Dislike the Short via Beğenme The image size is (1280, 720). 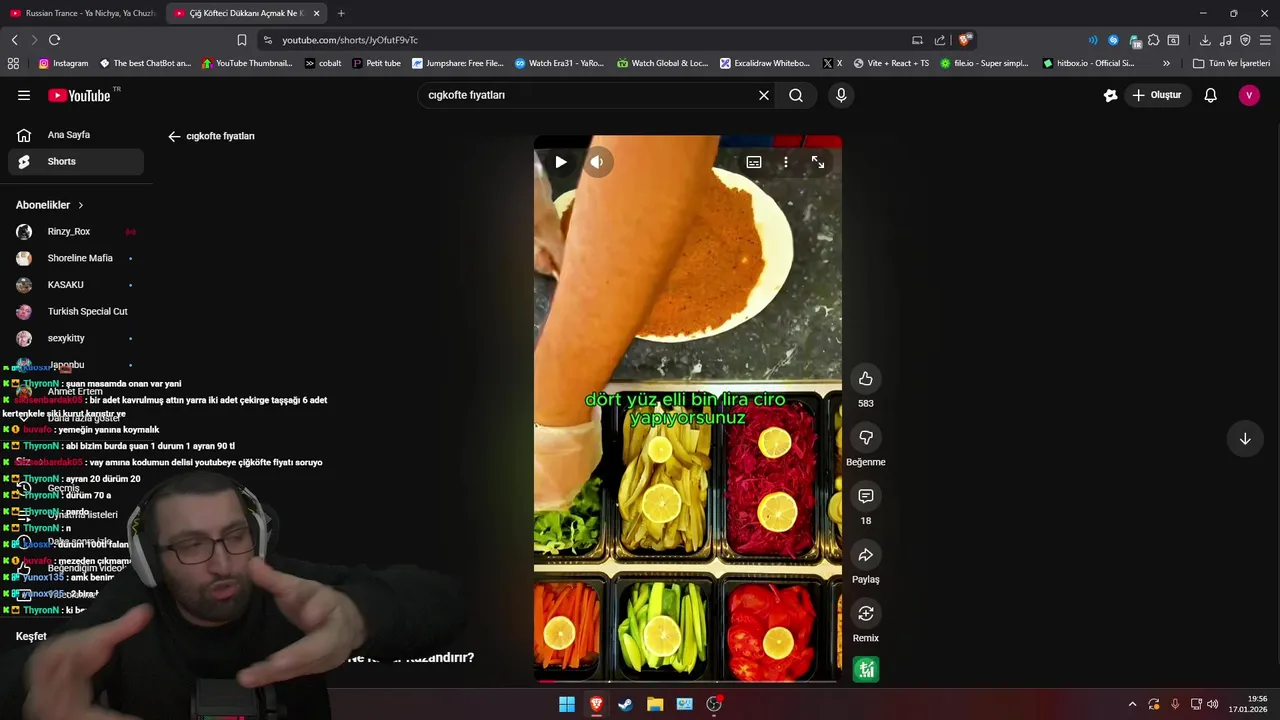(x=866, y=437)
